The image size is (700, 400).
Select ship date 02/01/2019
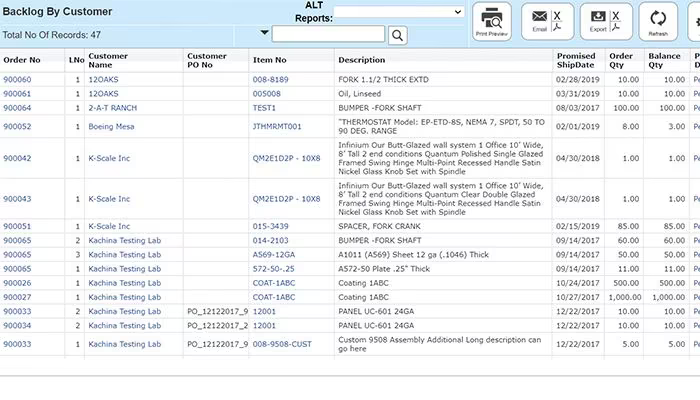(x=578, y=126)
